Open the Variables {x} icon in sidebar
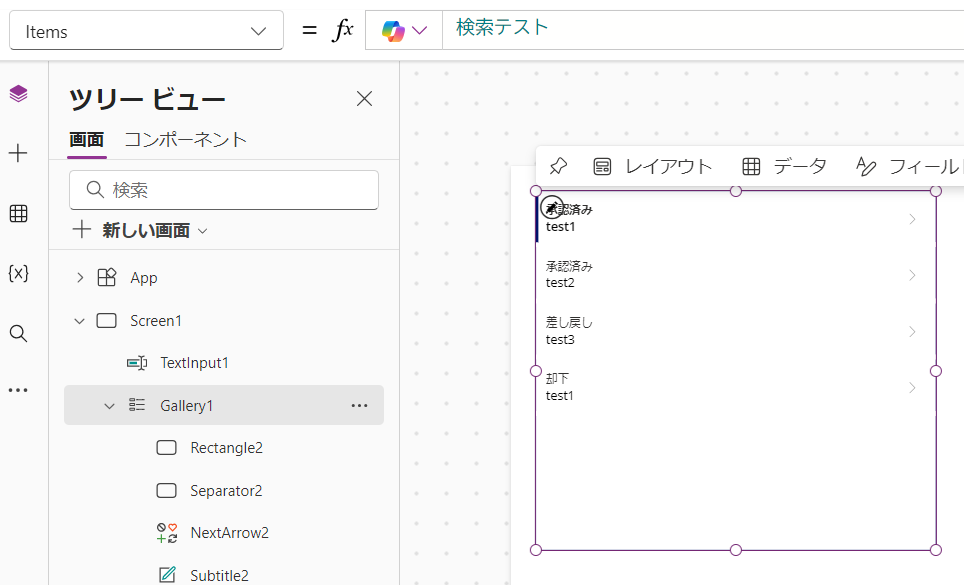This screenshot has width=964, height=585. click(x=18, y=273)
